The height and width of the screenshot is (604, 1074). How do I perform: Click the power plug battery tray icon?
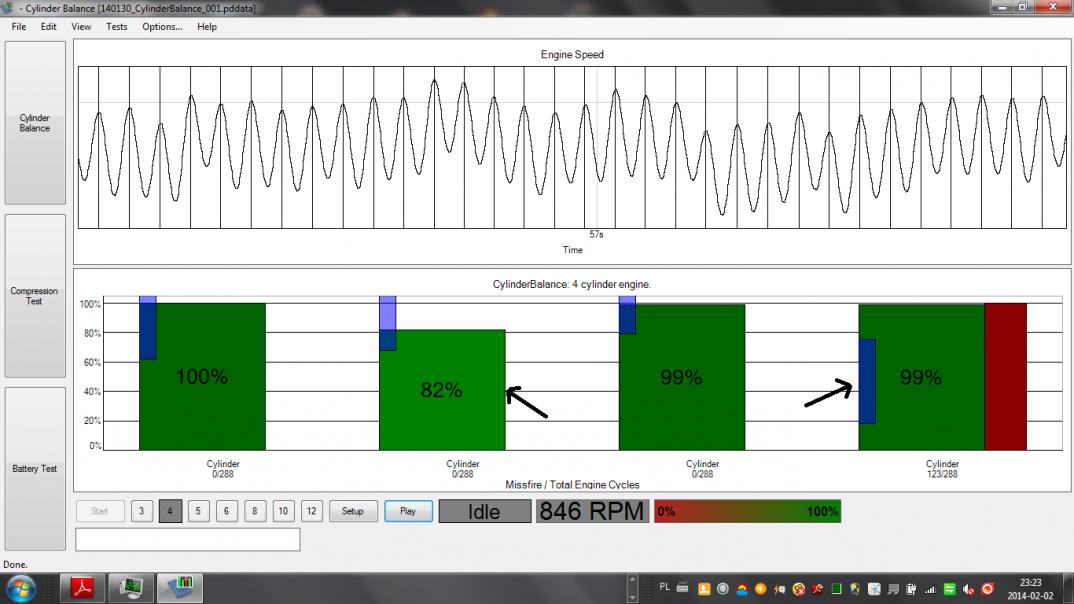912,589
